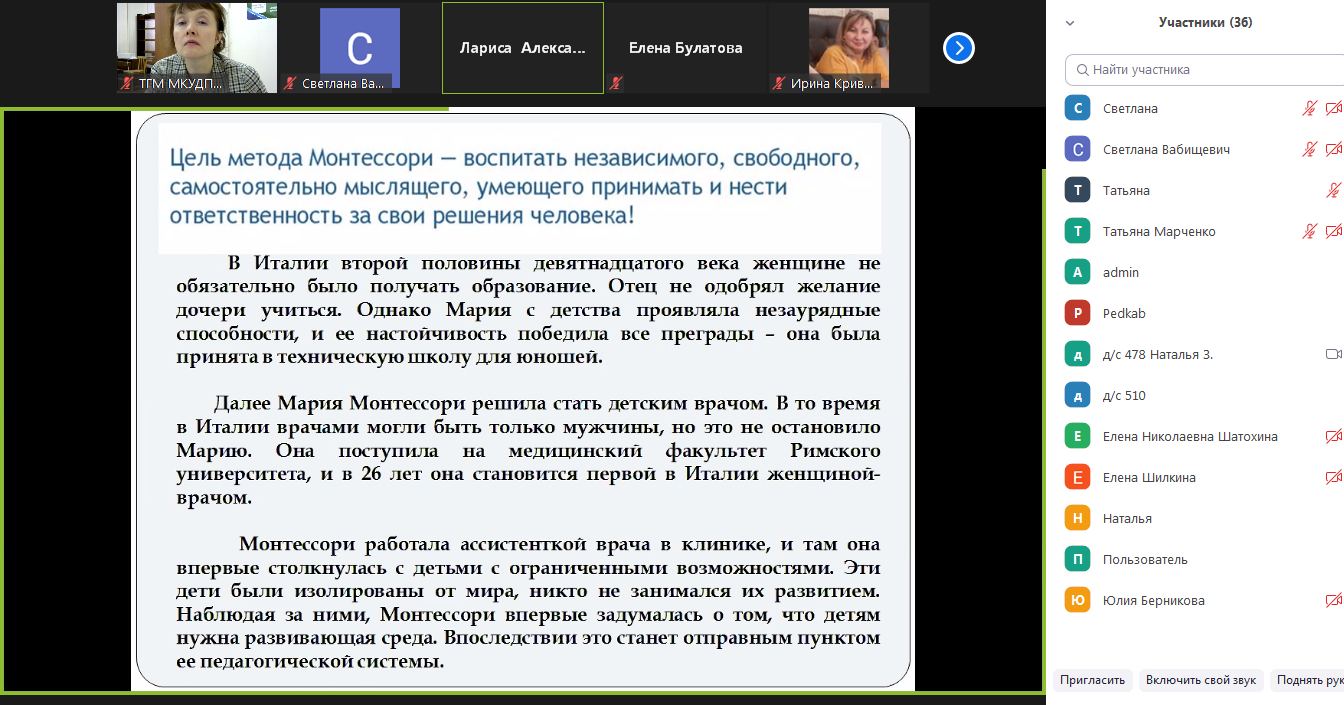
Task: Click camera-off icon for Елена Николаевна Шатохина
Action: coord(1332,437)
